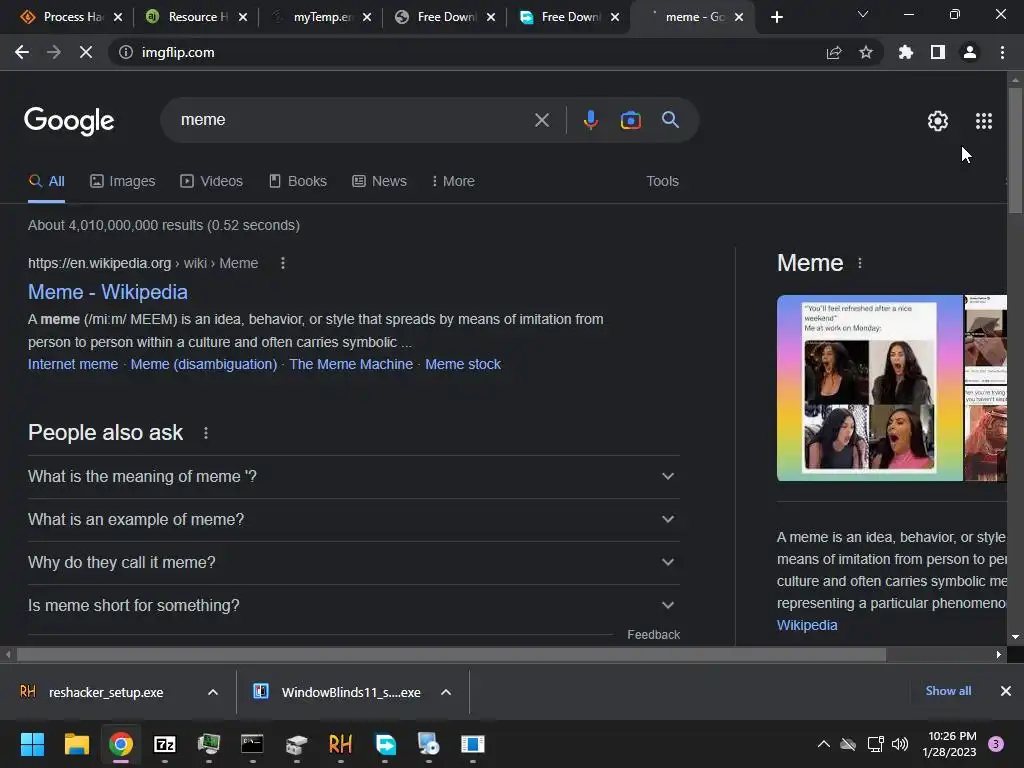This screenshot has width=1024, height=768.
Task: Open reshacker_setup.exe download options
Action: tap(213, 692)
